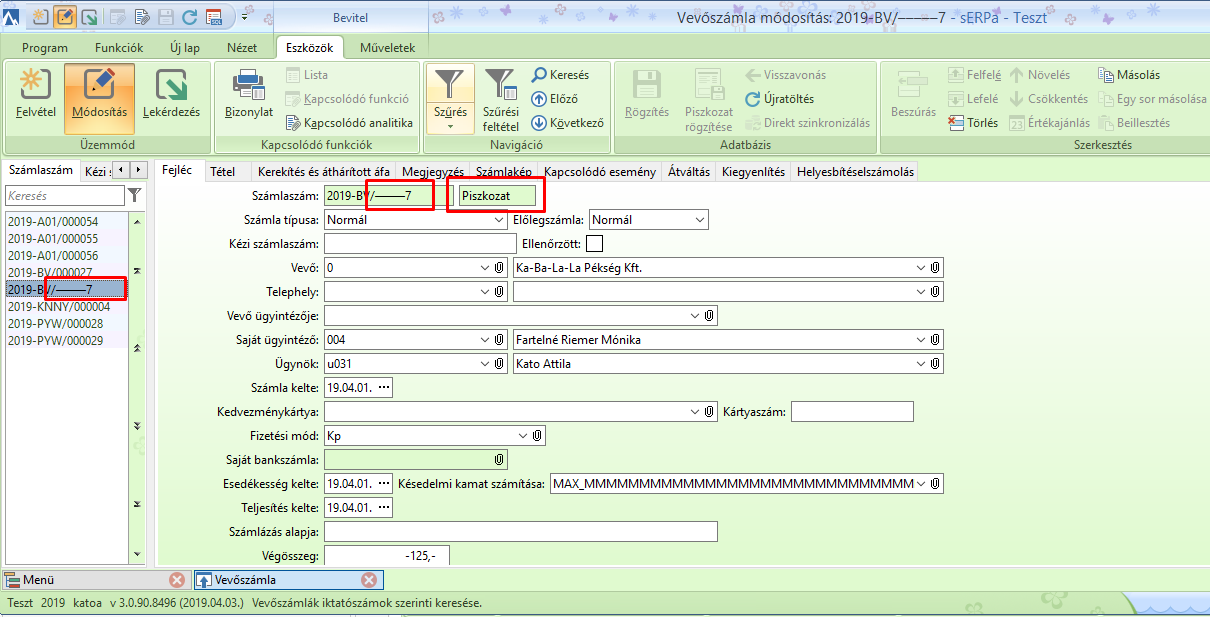Open the Számla típusa dropdown
The height and width of the screenshot is (617, 1210).
pyautogui.click(x=498, y=219)
